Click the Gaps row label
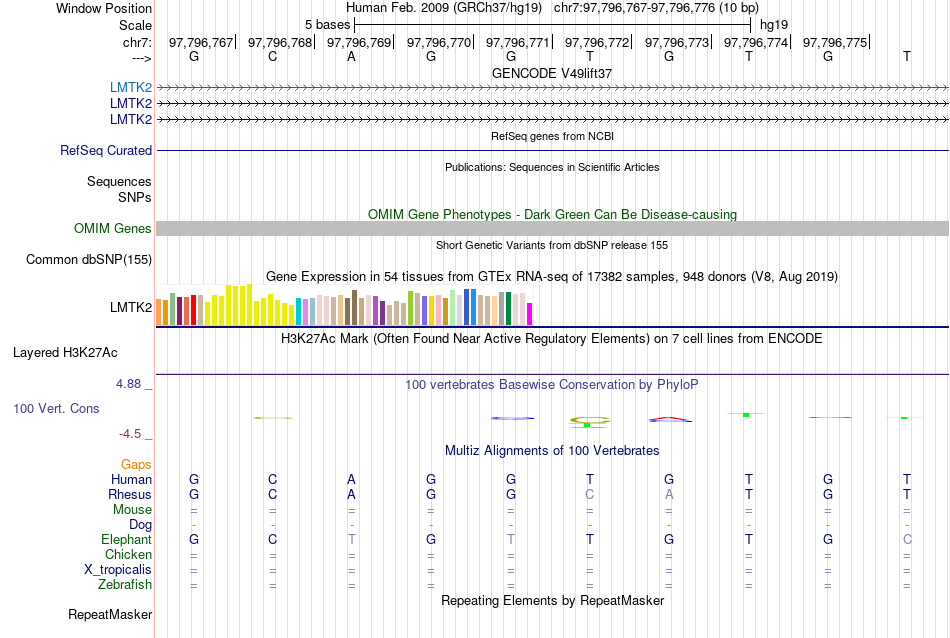 (136, 465)
